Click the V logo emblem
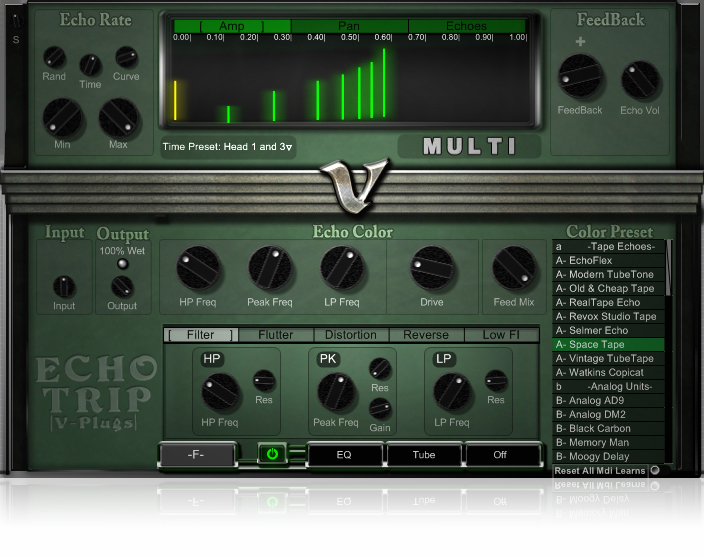 353,184
